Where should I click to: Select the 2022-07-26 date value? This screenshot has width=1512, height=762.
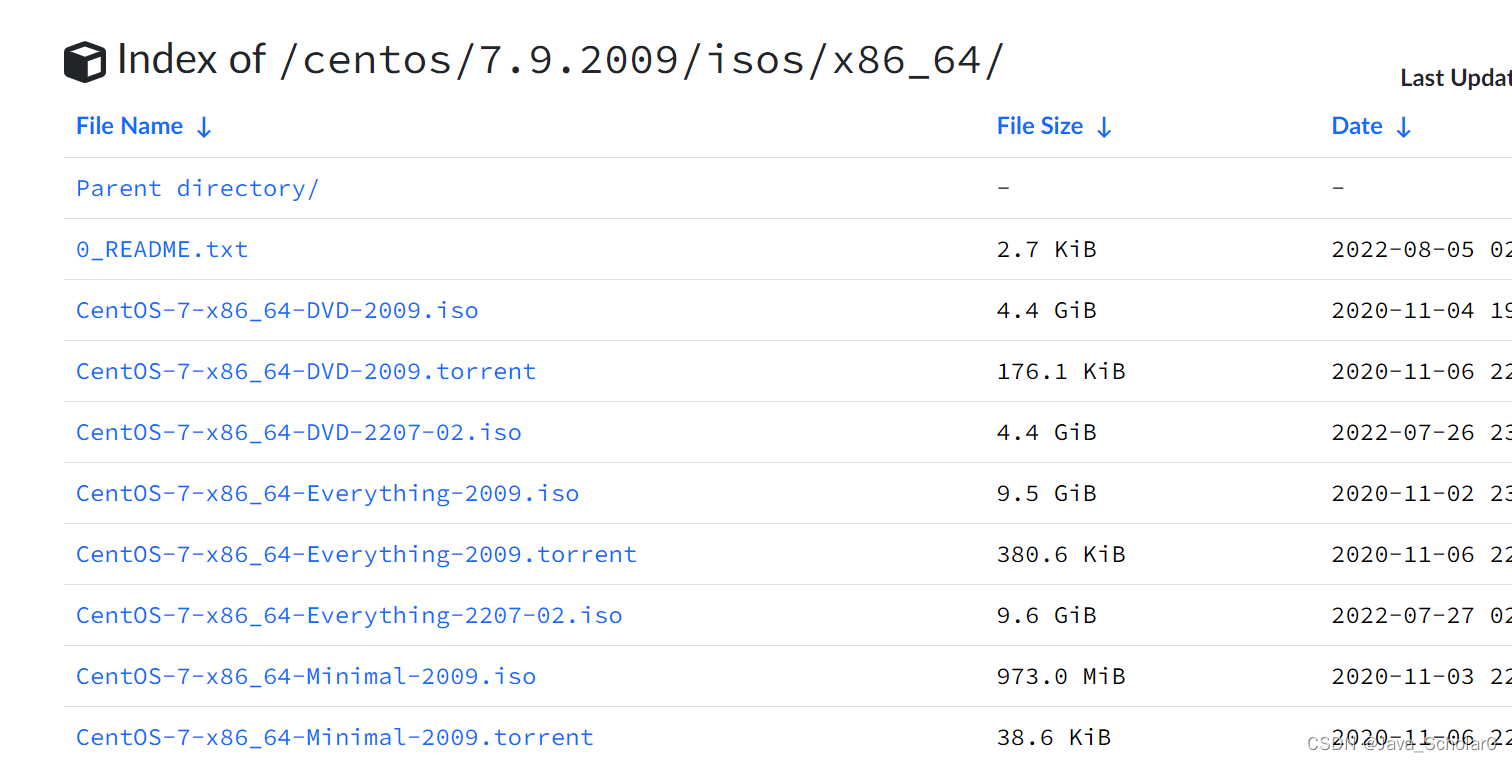[x=1403, y=432]
